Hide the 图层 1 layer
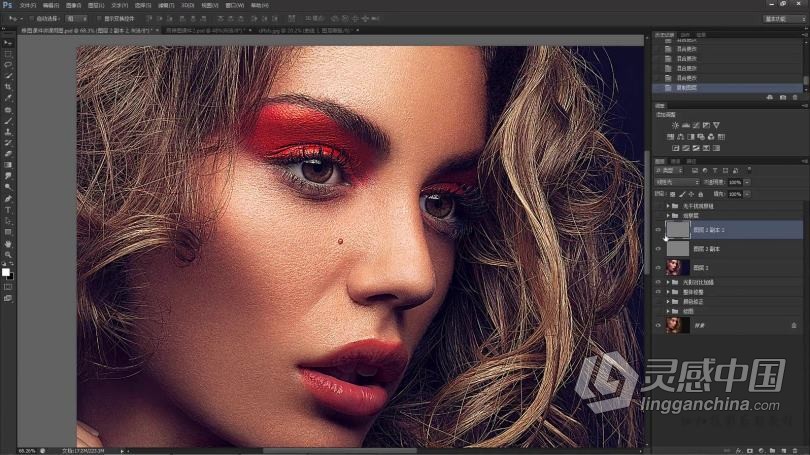Screen dimensions: 810x455 pos(658,268)
